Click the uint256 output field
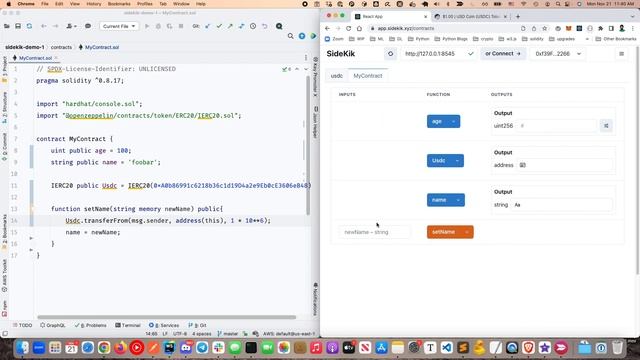This screenshot has width=640, height=360. [x=557, y=126]
